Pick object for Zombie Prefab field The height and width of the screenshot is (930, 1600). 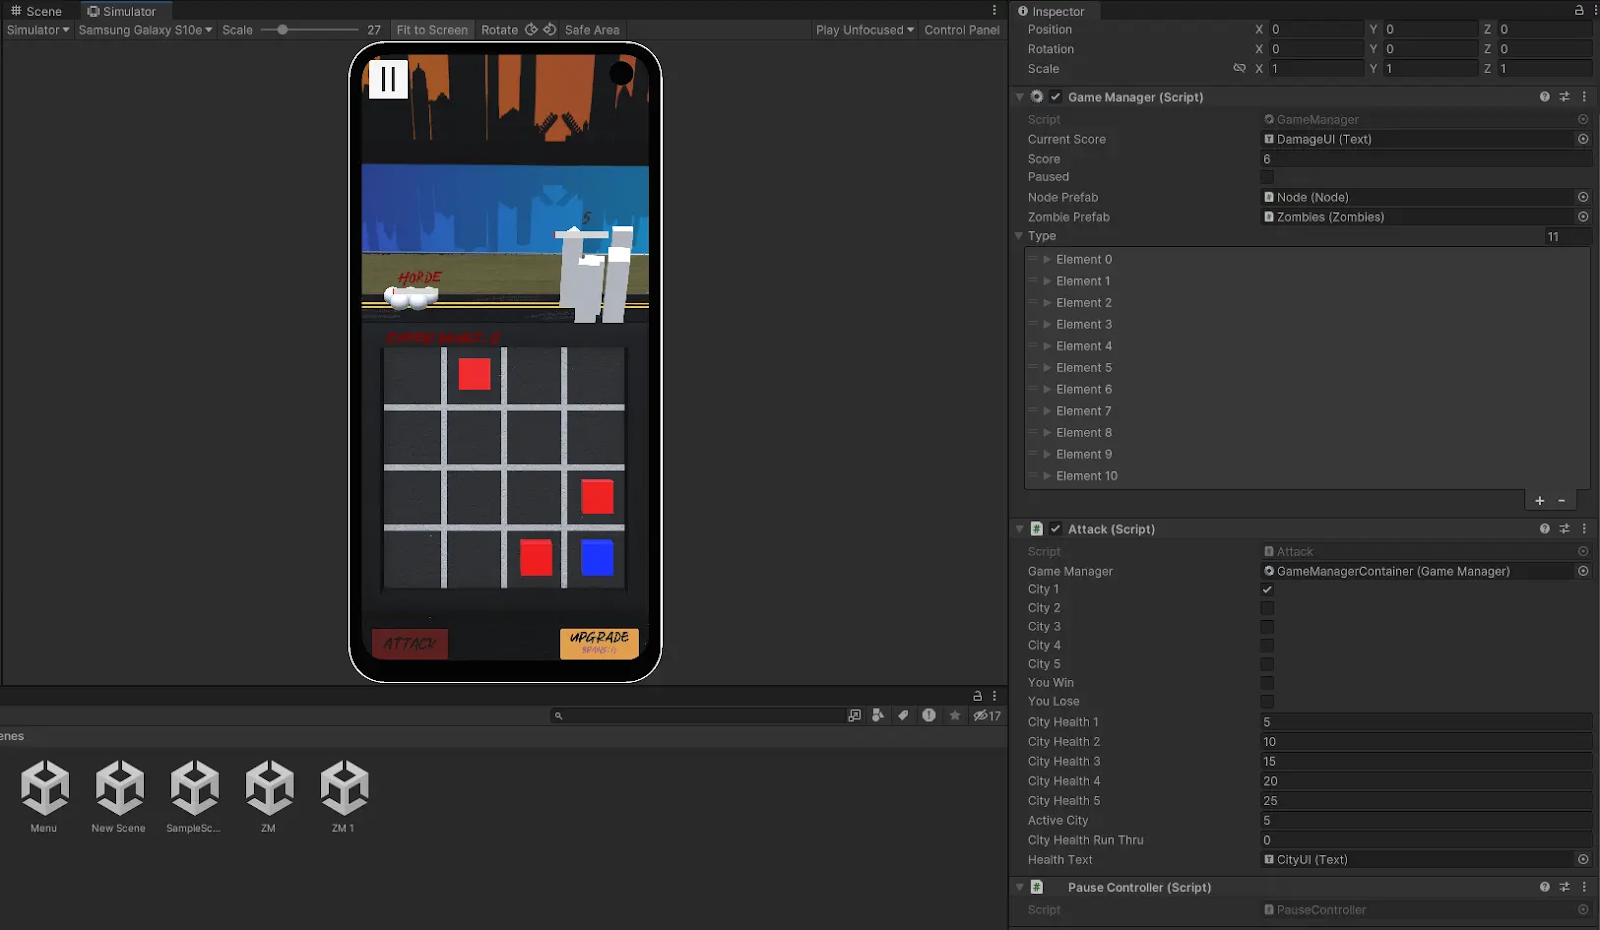tap(1583, 217)
